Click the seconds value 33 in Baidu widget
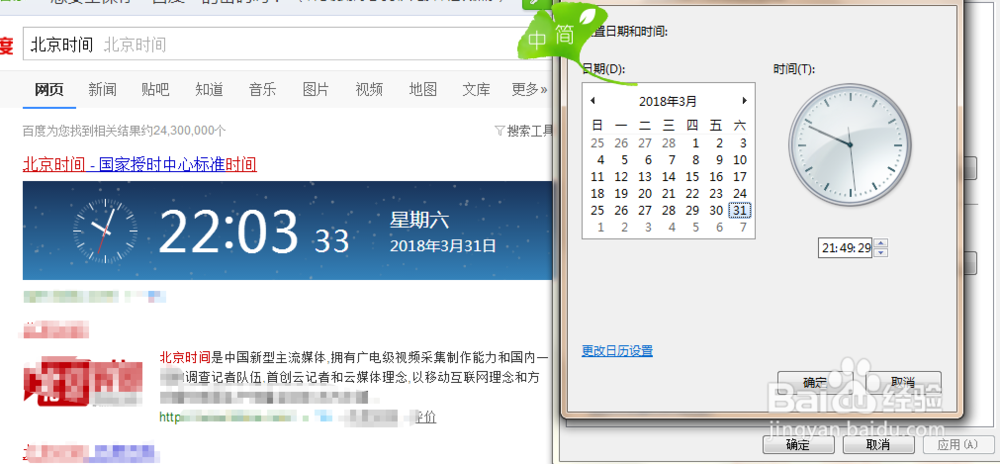The height and width of the screenshot is (464, 1000). pos(332,241)
